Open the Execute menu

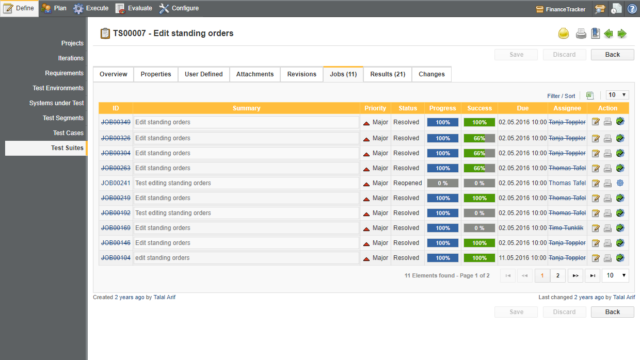(x=91, y=8)
